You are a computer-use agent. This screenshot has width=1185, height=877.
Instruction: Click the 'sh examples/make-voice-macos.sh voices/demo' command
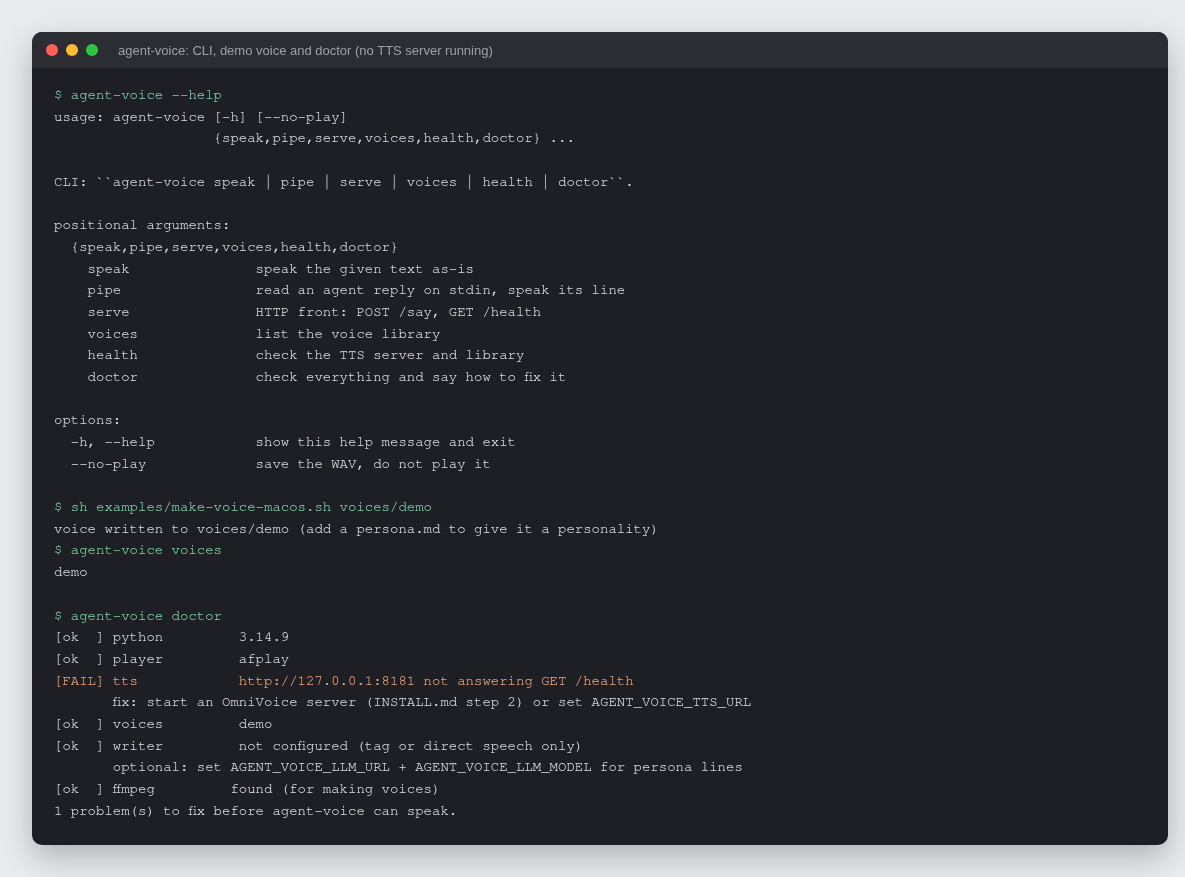pyautogui.click(x=251, y=507)
